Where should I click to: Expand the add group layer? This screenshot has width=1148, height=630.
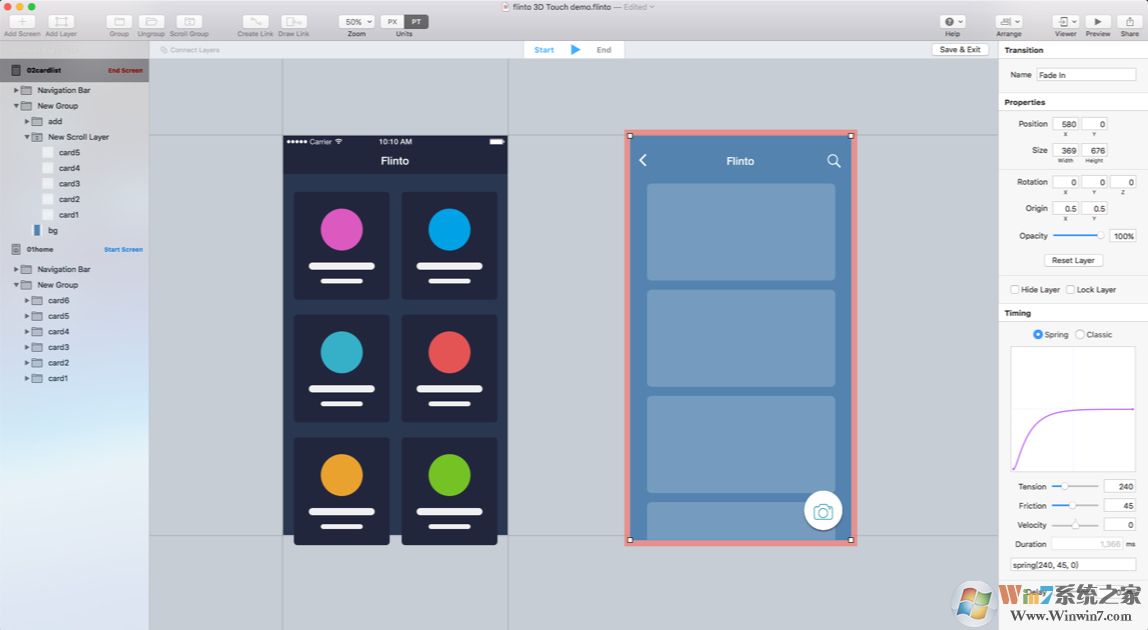pos(27,122)
